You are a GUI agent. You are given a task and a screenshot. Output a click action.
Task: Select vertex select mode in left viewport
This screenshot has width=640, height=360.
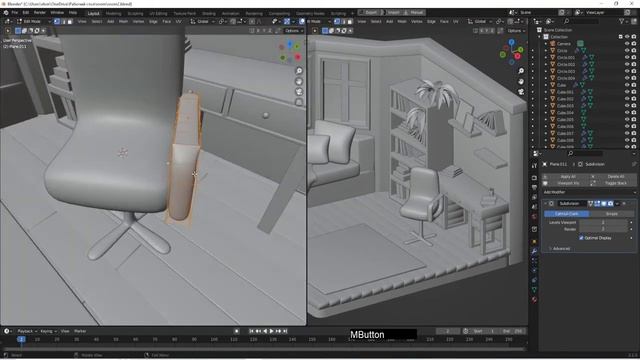pos(57,21)
